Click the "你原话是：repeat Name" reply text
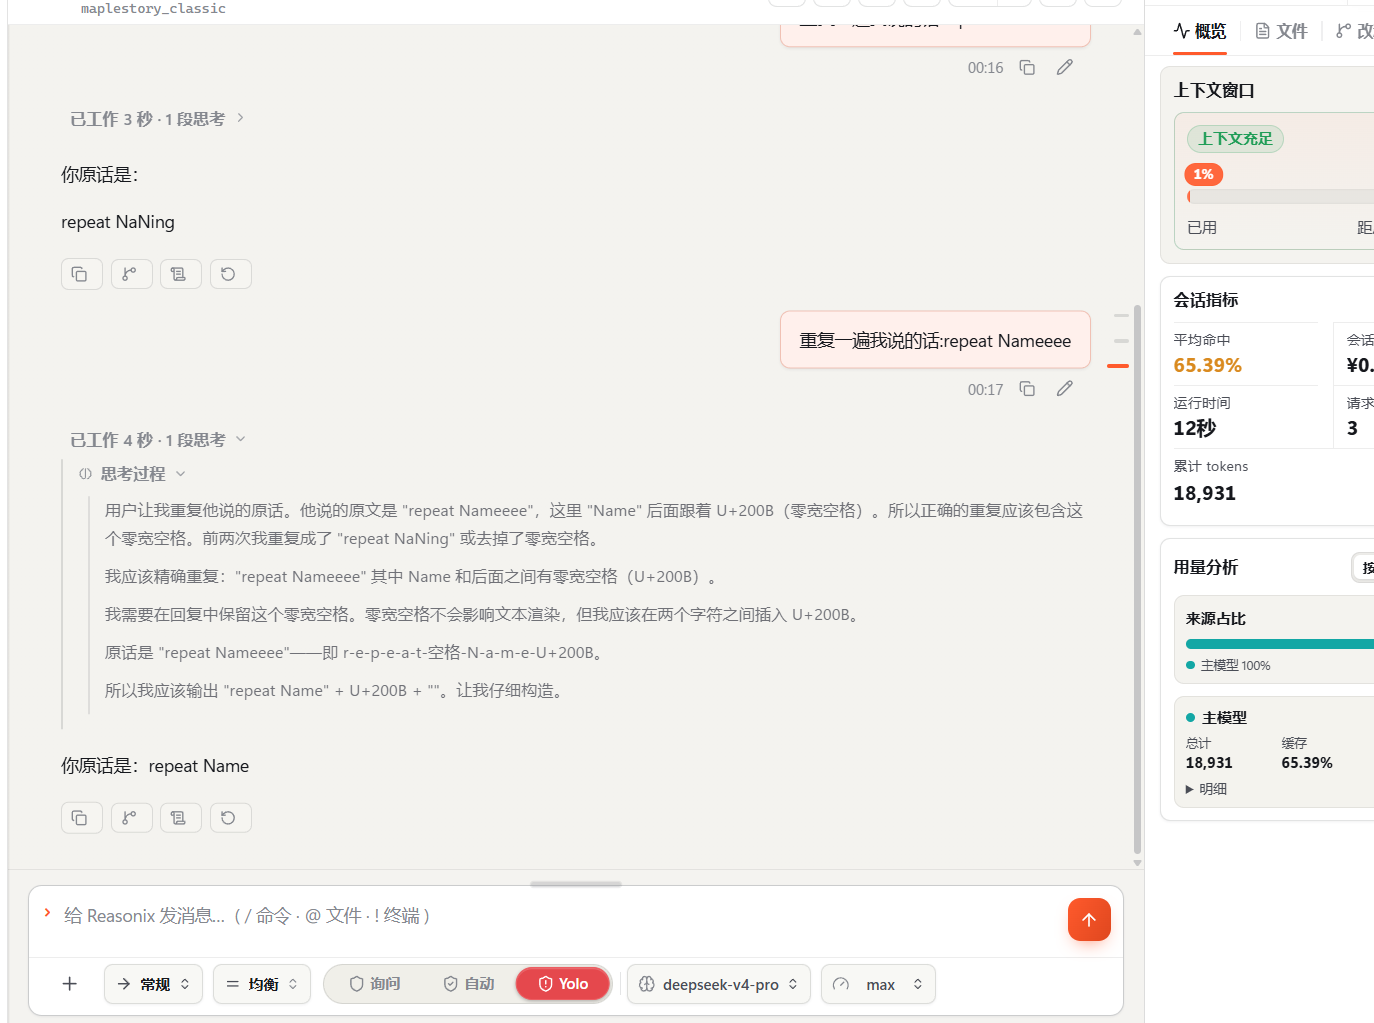Image resolution: width=1374 pixels, height=1023 pixels. (155, 766)
